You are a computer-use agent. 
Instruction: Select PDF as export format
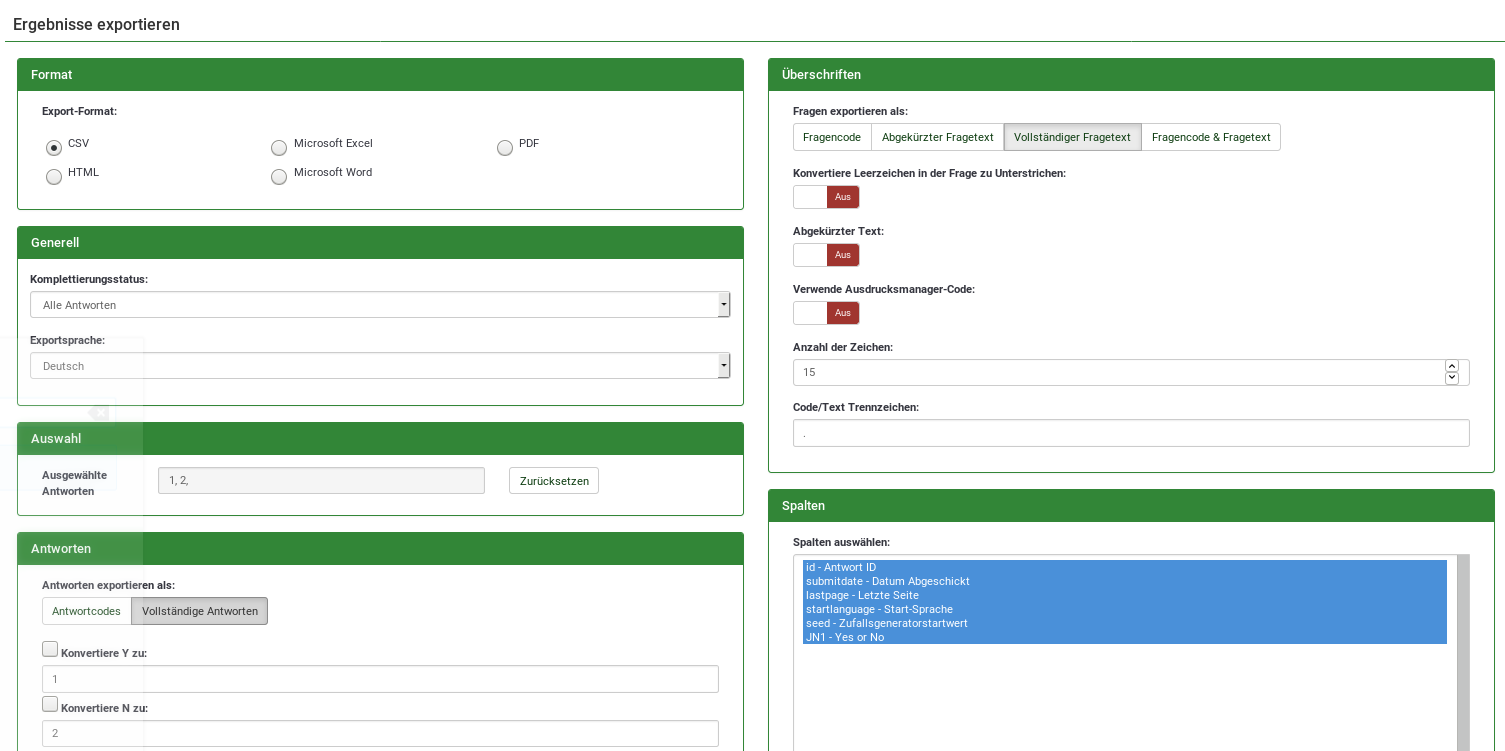(505, 148)
